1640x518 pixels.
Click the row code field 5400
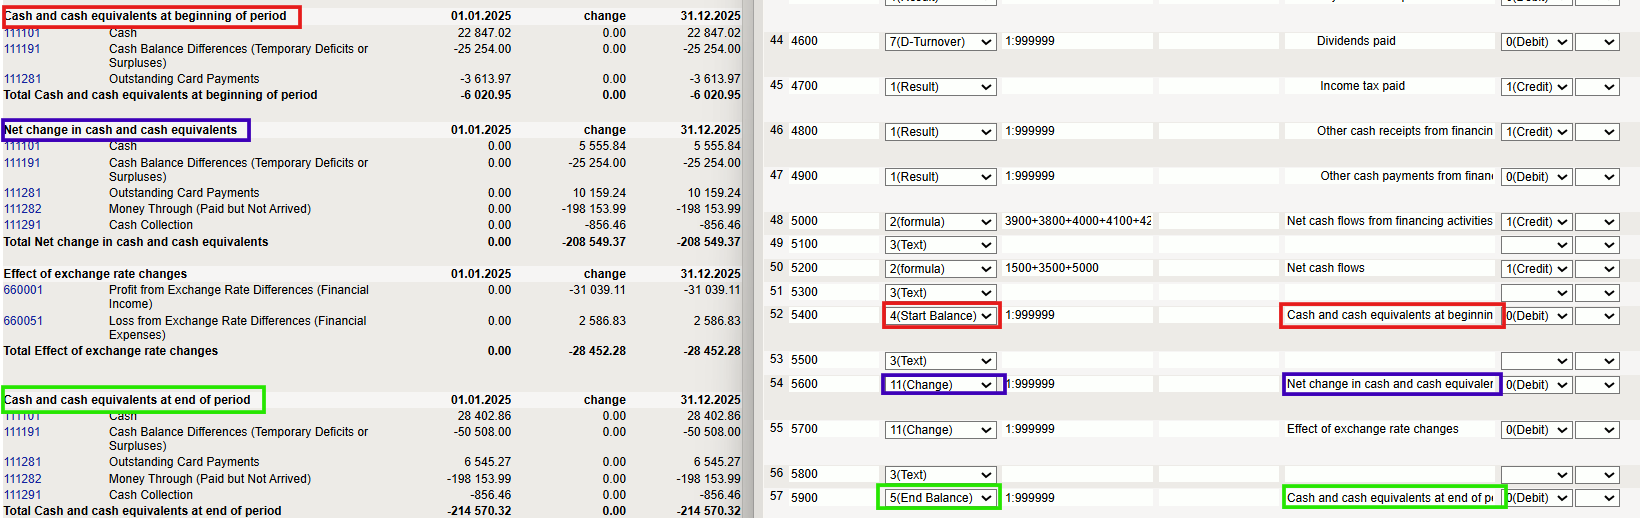pos(833,315)
